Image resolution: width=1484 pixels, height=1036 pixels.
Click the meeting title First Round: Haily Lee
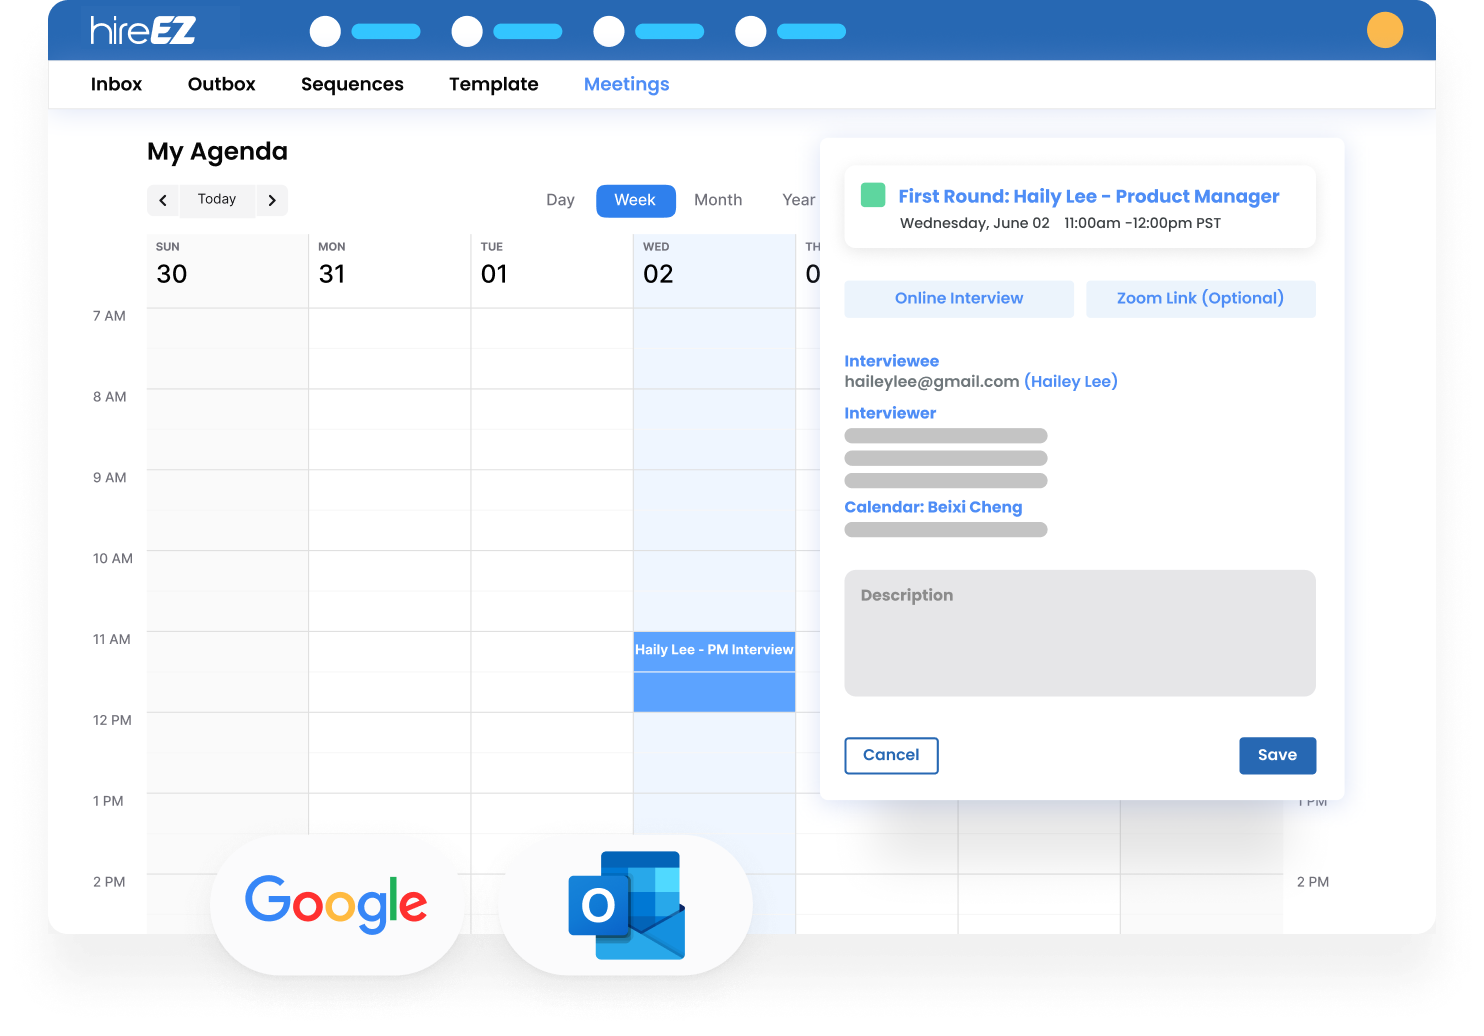pos(1089,197)
